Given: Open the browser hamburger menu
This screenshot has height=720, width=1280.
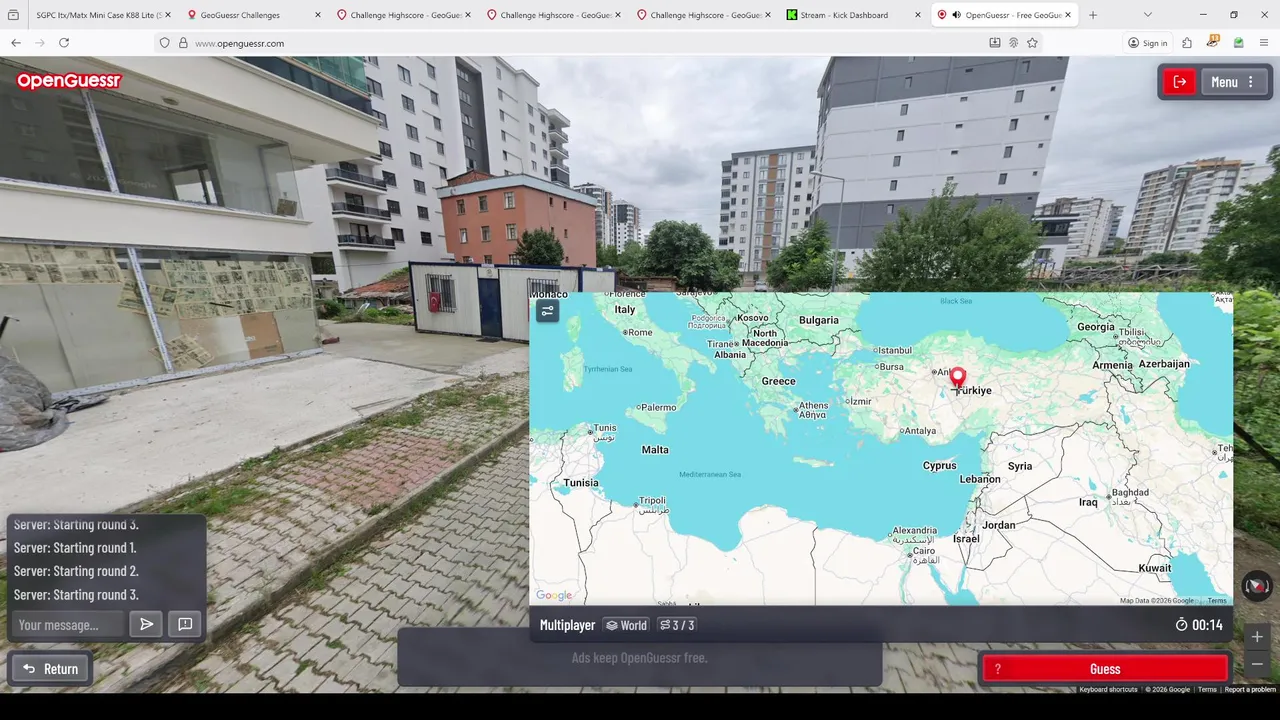Looking at the screenshot, I should (x=1264, y=43).
